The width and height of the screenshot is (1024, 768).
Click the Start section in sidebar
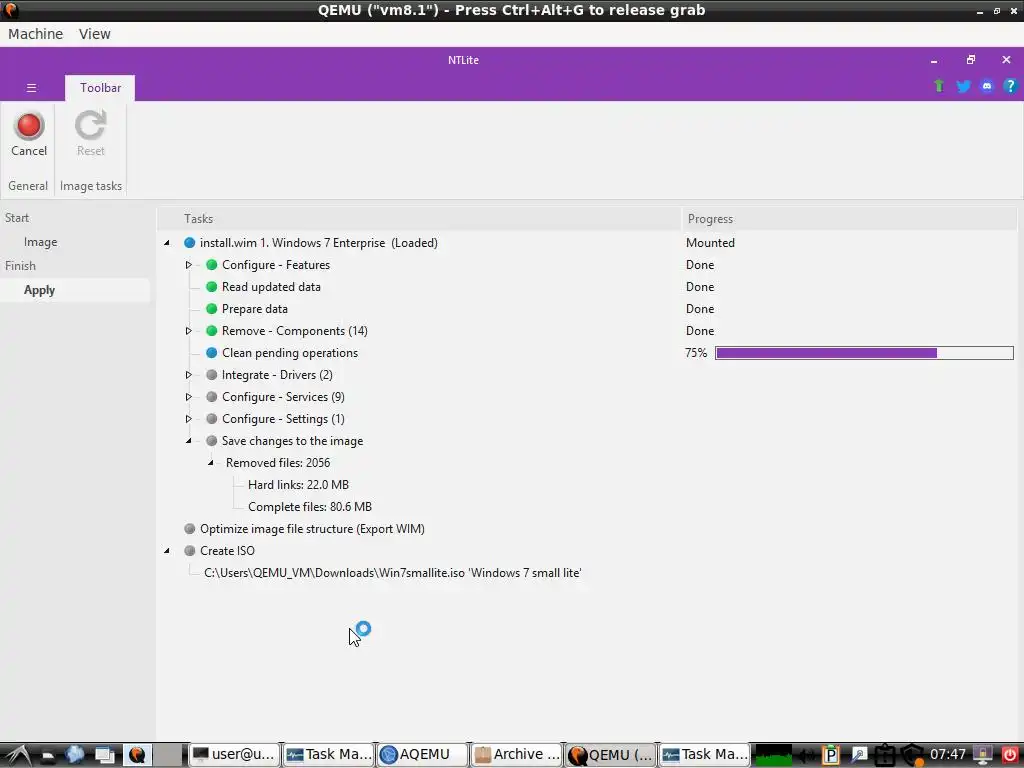point(17,218)
